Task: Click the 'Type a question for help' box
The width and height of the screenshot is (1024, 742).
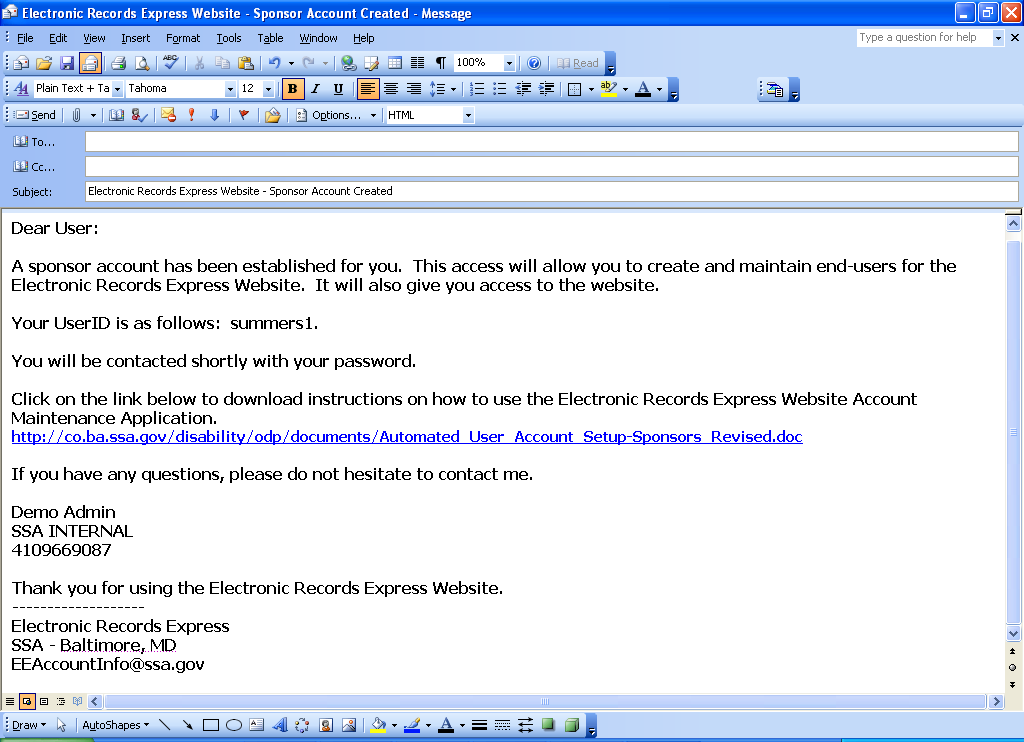Action: coord(924,38)
